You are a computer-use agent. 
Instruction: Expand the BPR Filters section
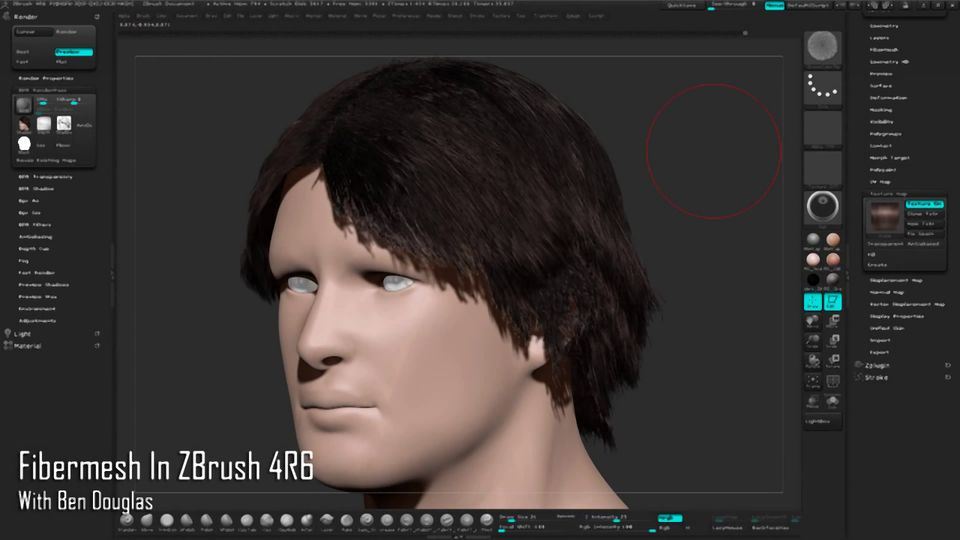(35, 225)
